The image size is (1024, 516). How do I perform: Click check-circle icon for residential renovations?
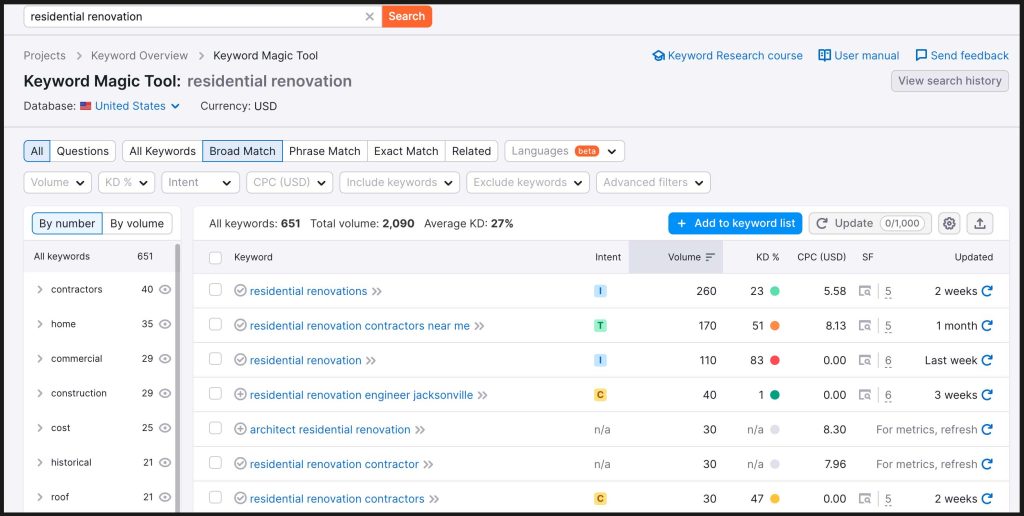240,291
